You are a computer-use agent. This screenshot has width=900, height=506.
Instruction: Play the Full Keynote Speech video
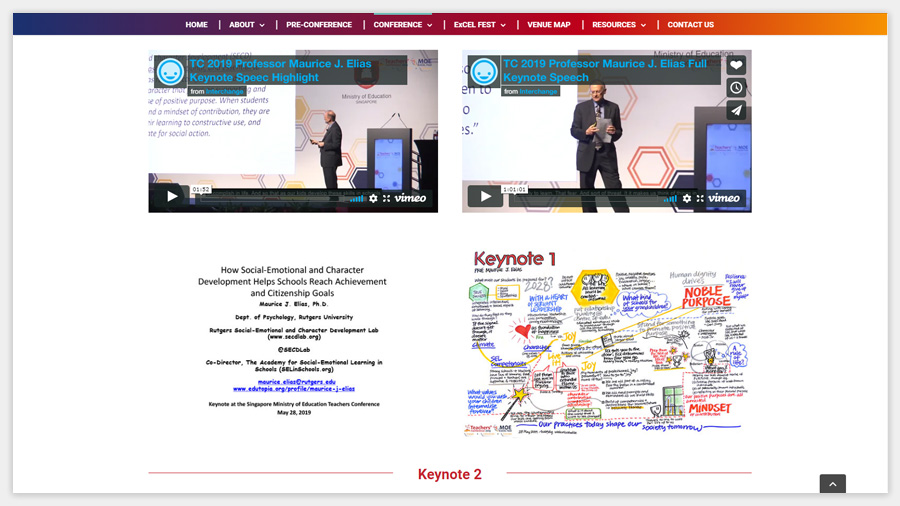[486, 196]
